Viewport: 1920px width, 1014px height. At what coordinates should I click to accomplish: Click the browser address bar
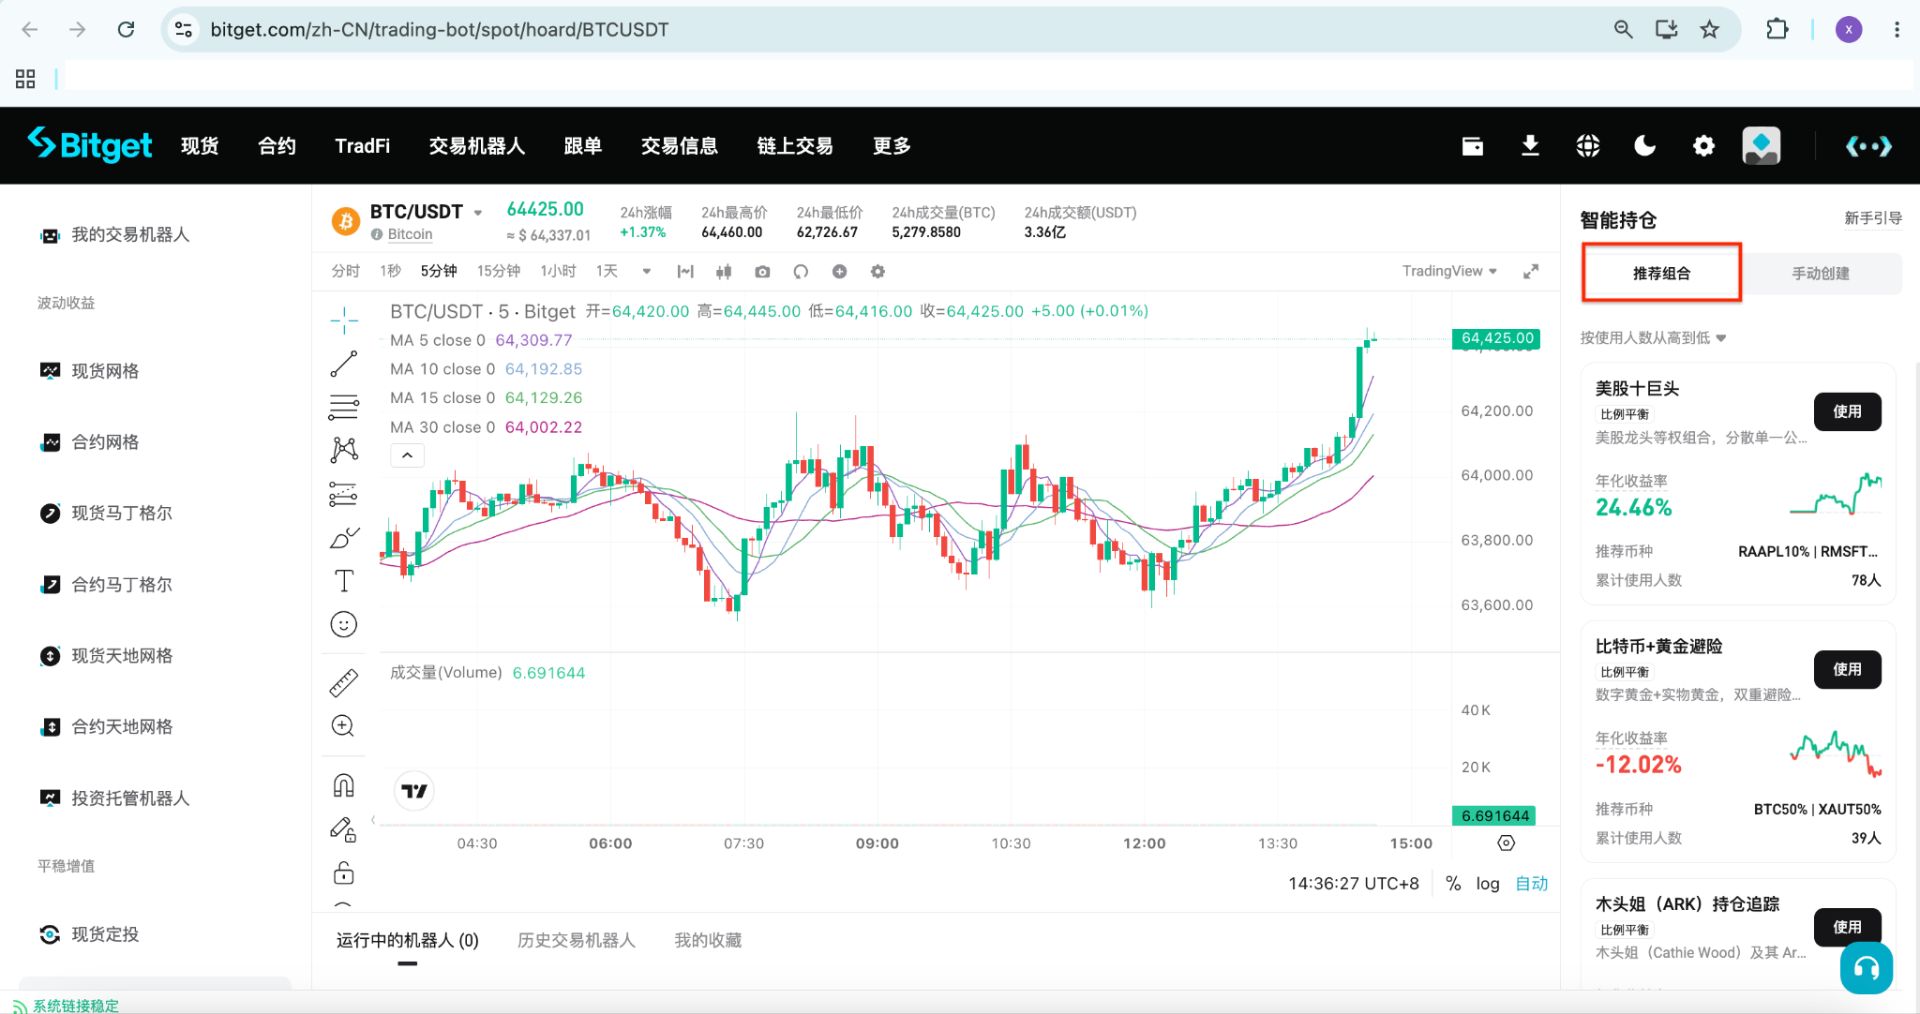click(900, 30)
